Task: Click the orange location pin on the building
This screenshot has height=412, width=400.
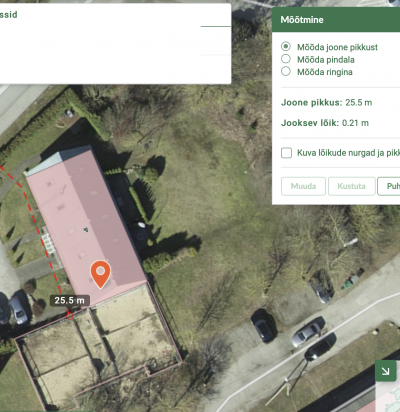Action: tap(100, 274)
